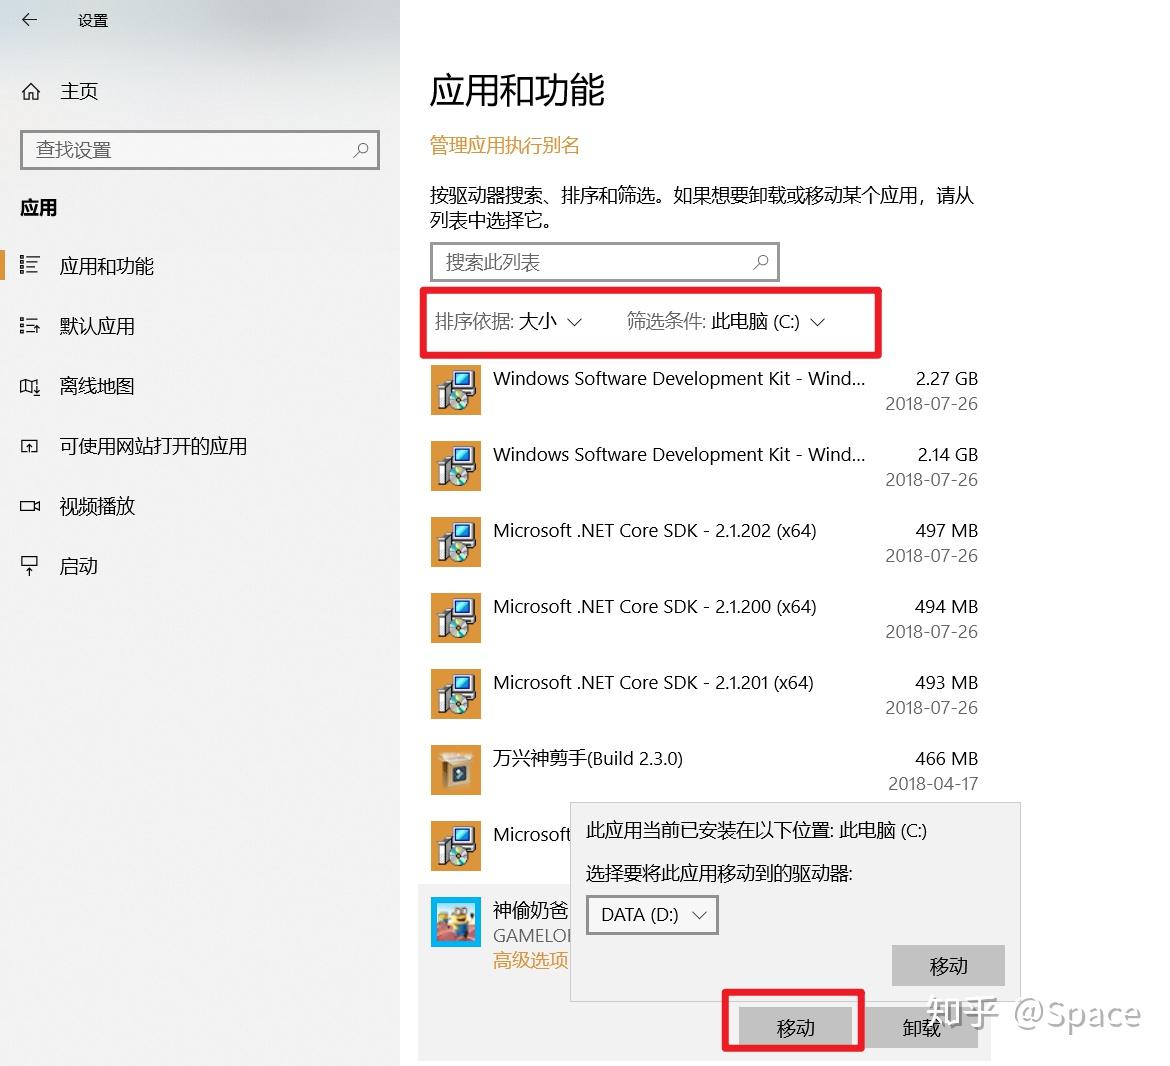Click the partially hidden Microsoft app icon
The image size is (1170, 1066).
click(456, 846)
